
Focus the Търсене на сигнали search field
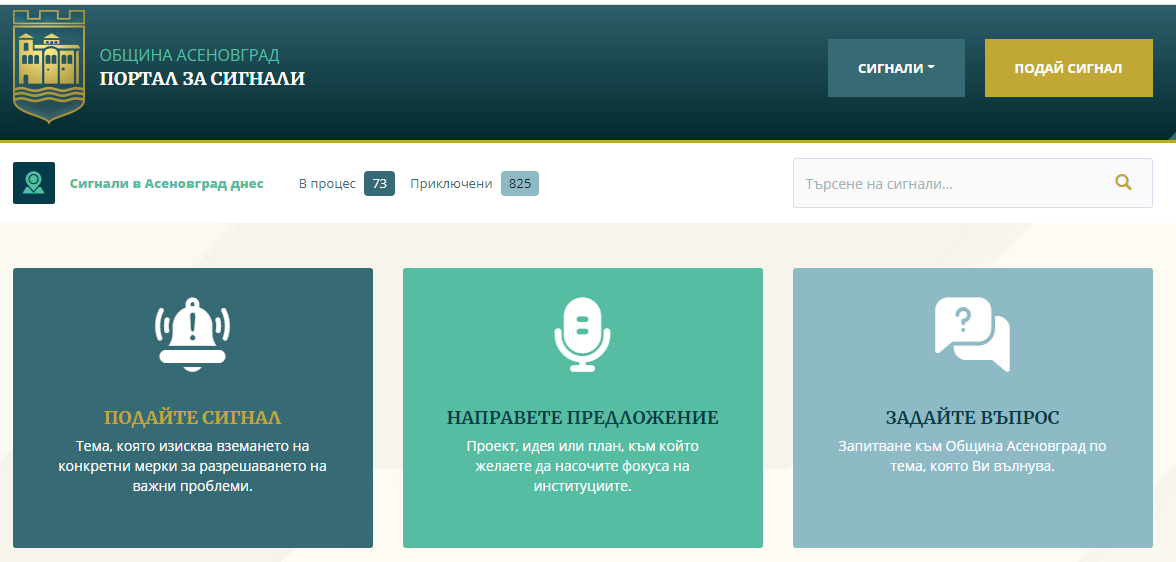(x=972, y=183)
